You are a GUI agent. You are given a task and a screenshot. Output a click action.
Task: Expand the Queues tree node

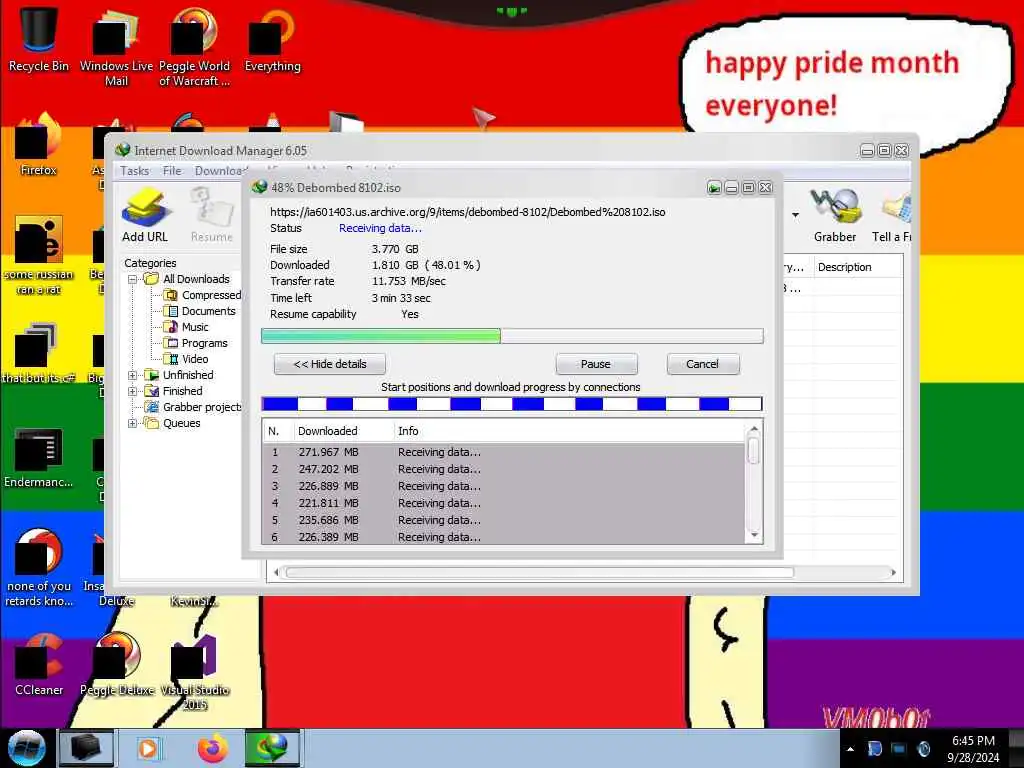(x=133, y=423)
